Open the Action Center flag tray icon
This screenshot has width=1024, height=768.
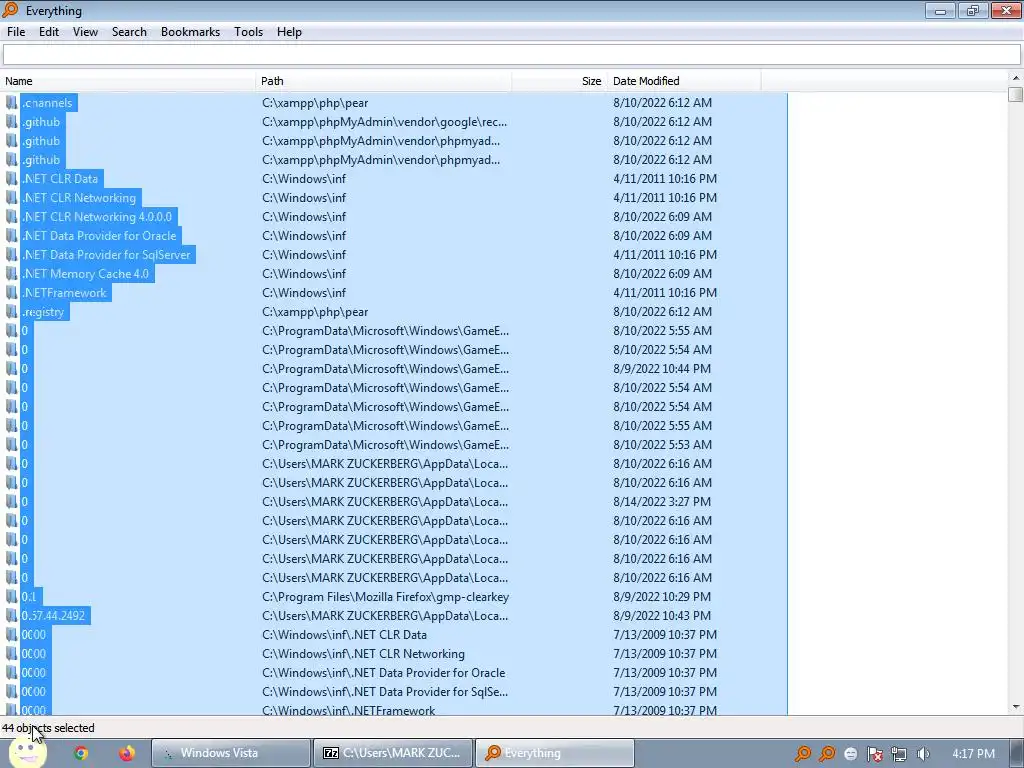874,754
